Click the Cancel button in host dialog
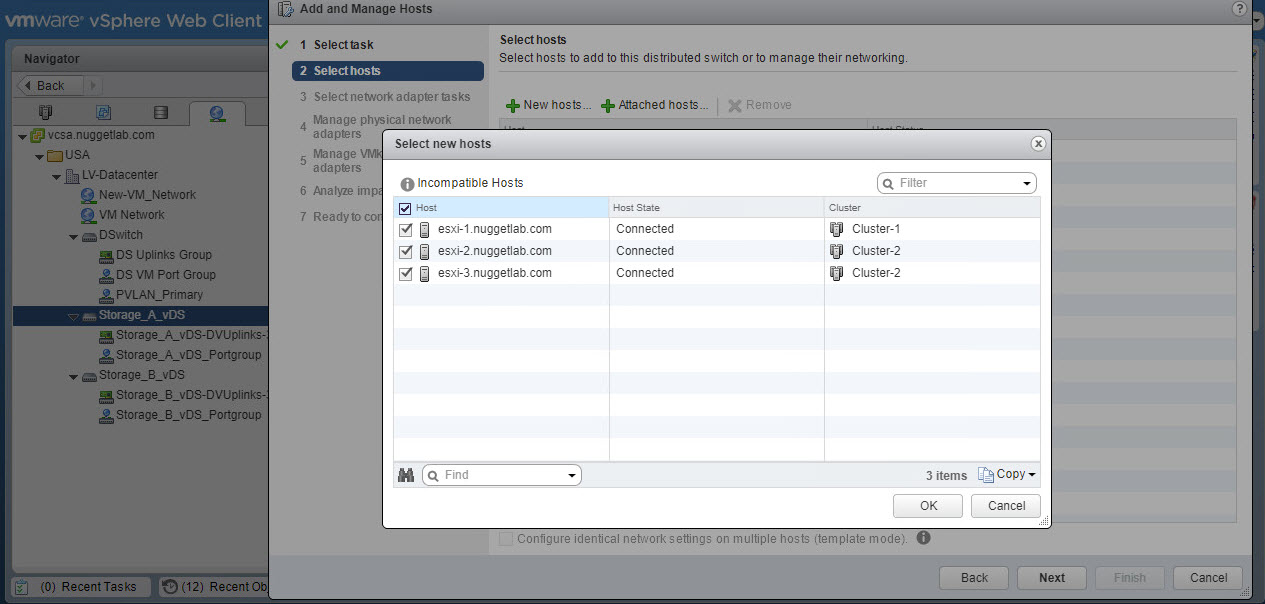 tap(1005, 506)
